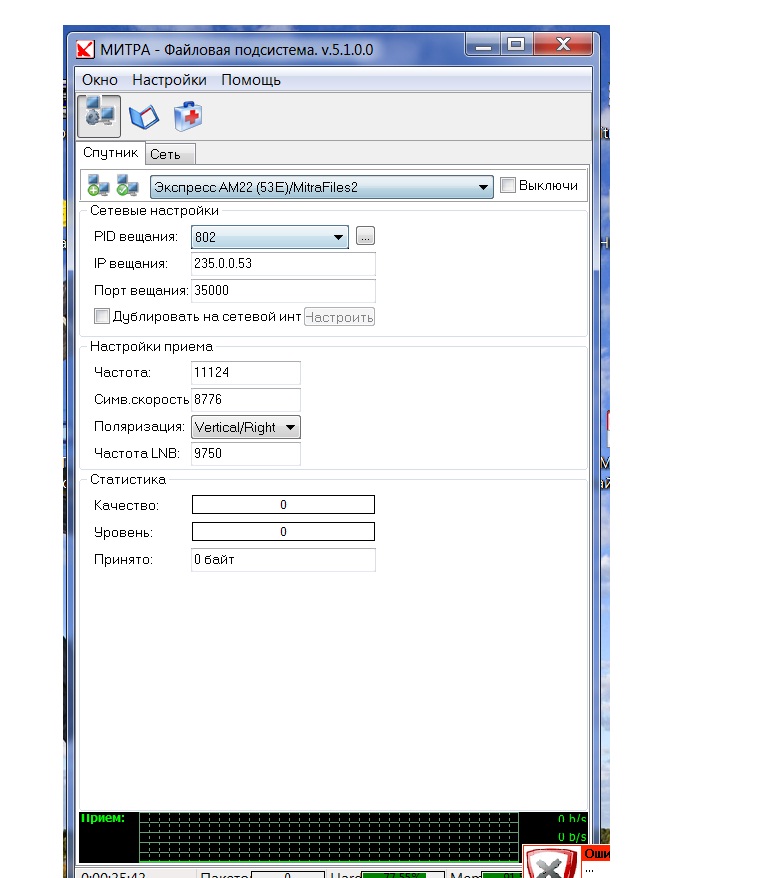Open the Окно menu

click(100, 80)
